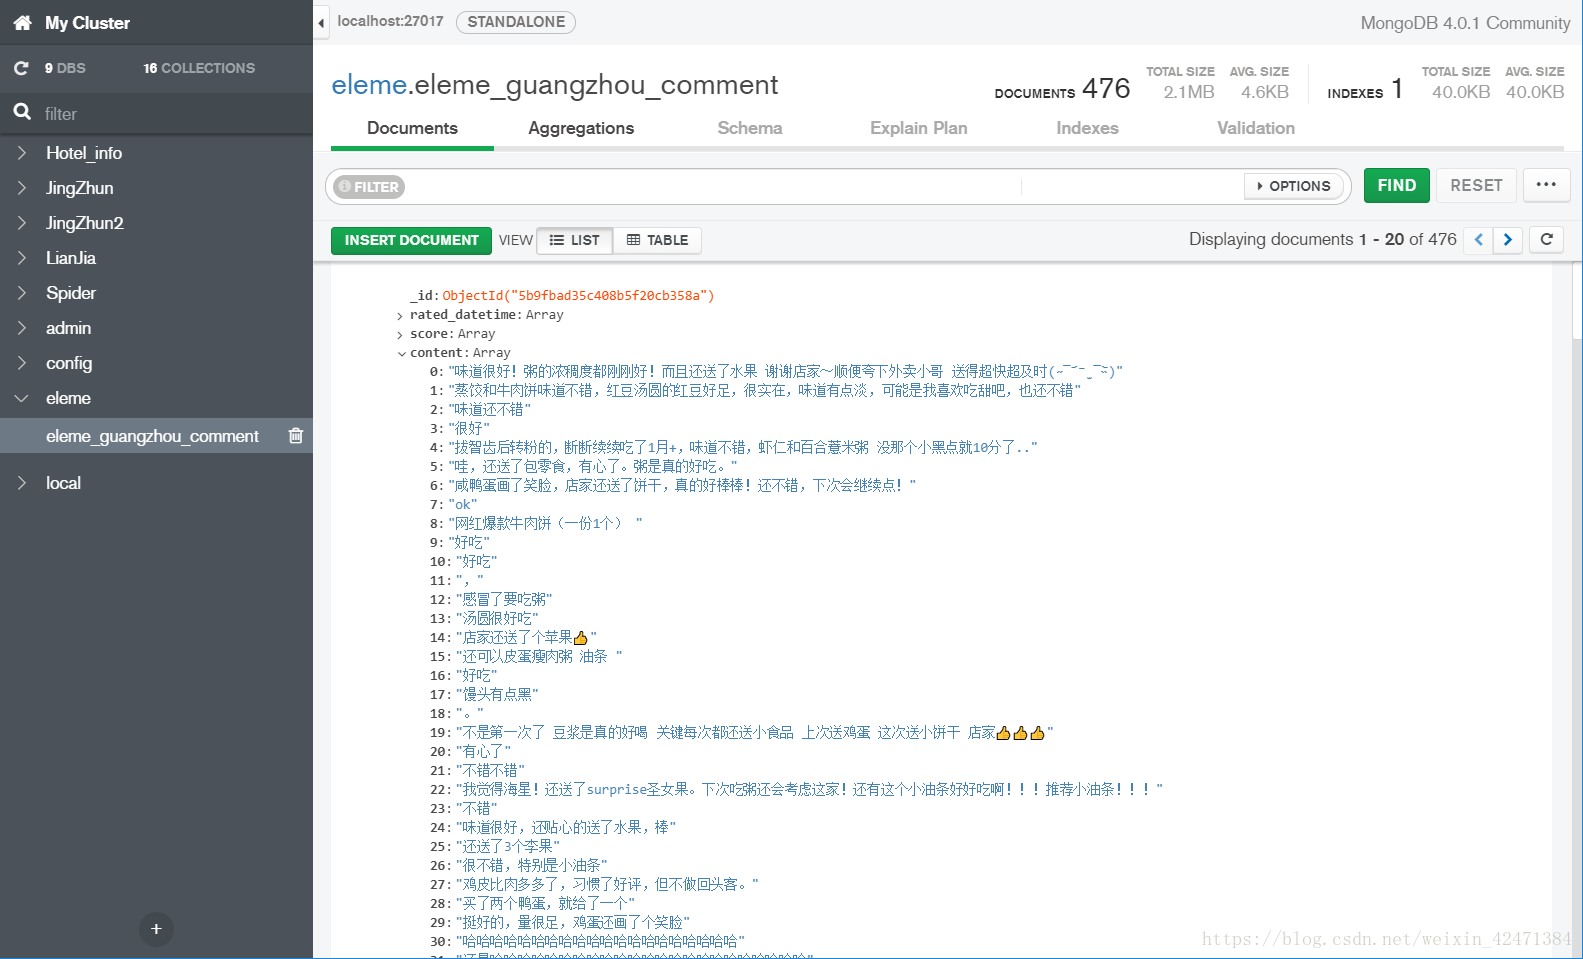Expand the Spider database
This screenshot has width=1583, height=959.
tap(21, 293)
